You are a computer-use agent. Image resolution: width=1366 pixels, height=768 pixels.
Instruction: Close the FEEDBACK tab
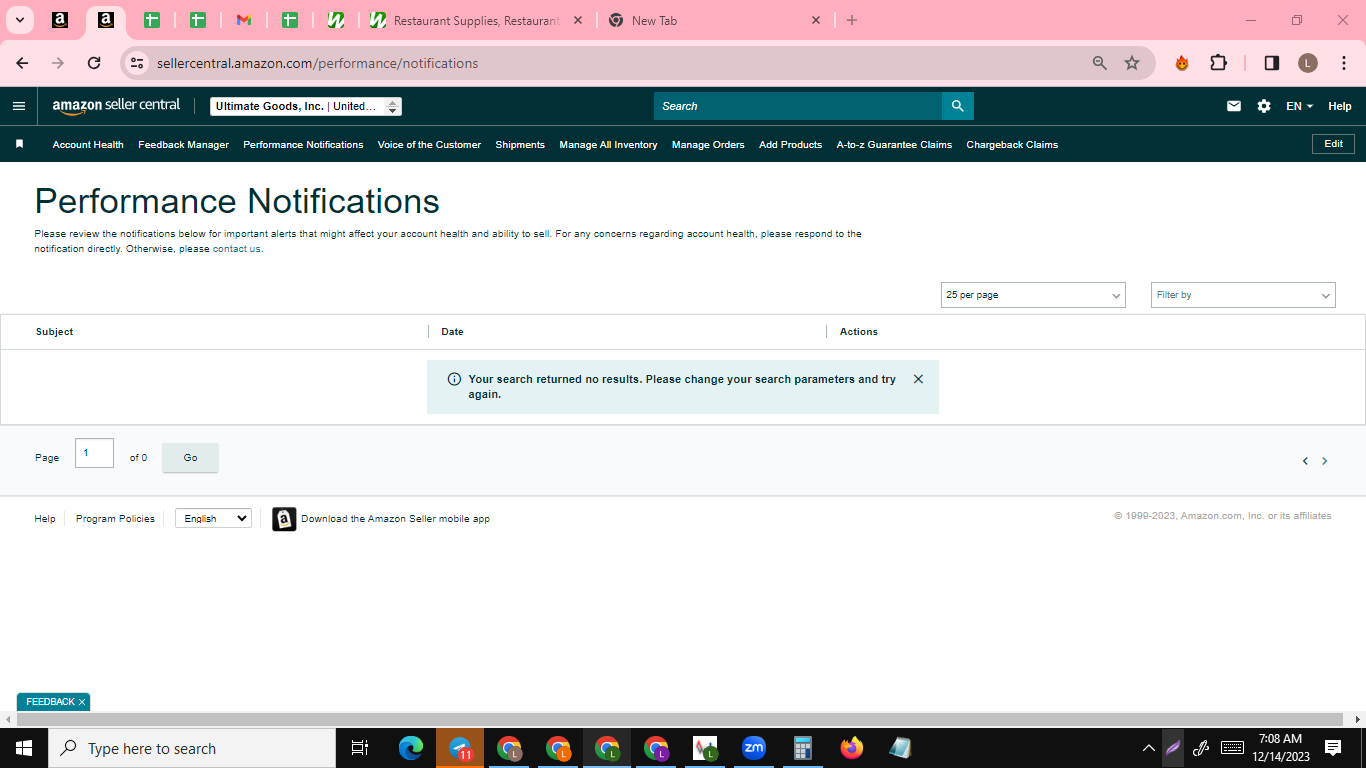(82, 702)
